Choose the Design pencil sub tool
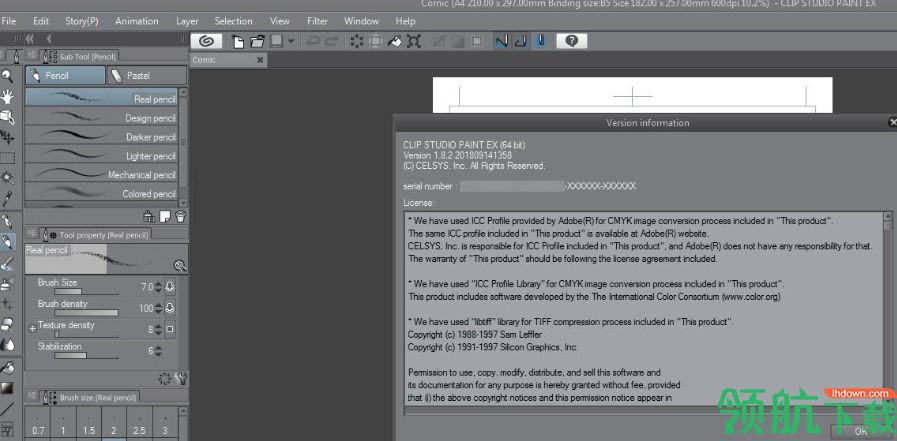Viewport: 897px width, 441px height. 102,117
